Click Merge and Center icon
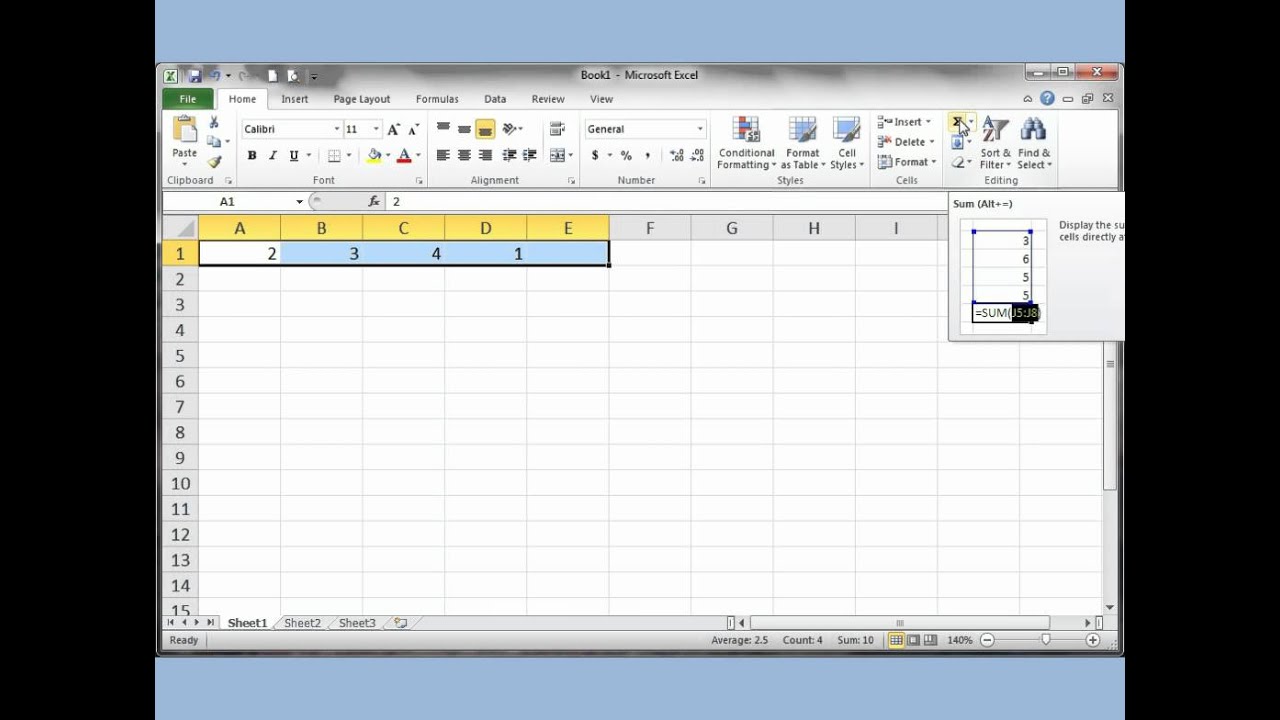This screenshot has width=1280, height=720. click(x=556, y=155)
